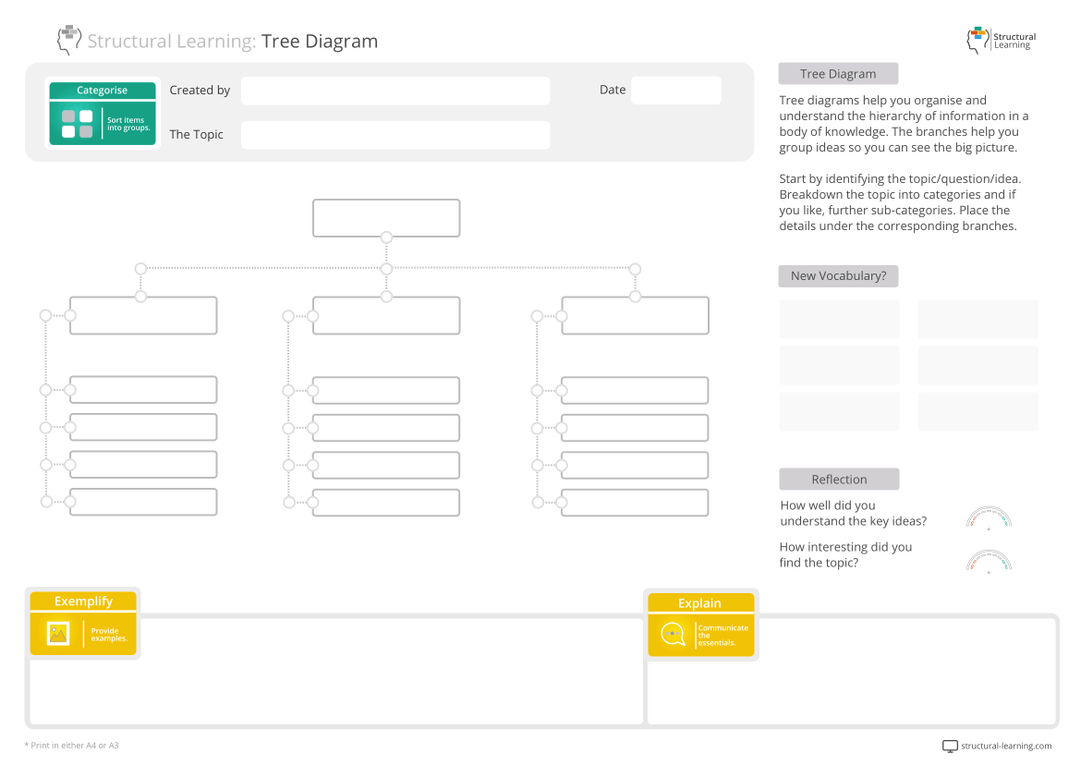Image resolution: width=1080 pixels, height=764 pixels.
Task: Click the picture icon on the Exemplify badge
Action: (x=57, y=633)
